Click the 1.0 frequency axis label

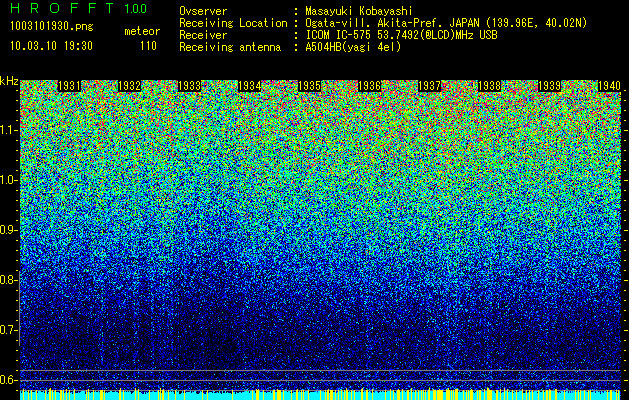[x=9, y=180]
